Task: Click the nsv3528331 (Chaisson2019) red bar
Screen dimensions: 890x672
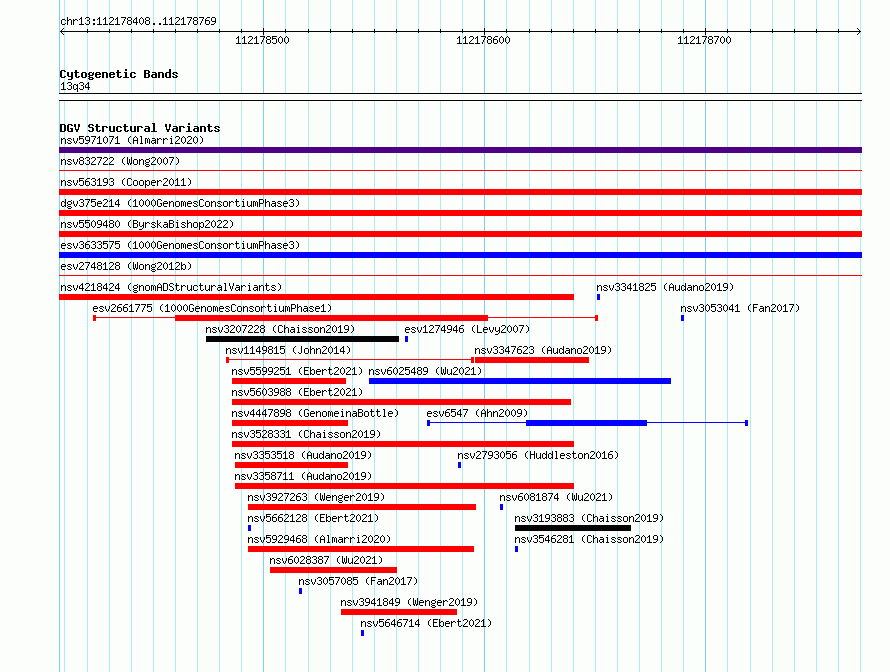Action: point(403,444)
